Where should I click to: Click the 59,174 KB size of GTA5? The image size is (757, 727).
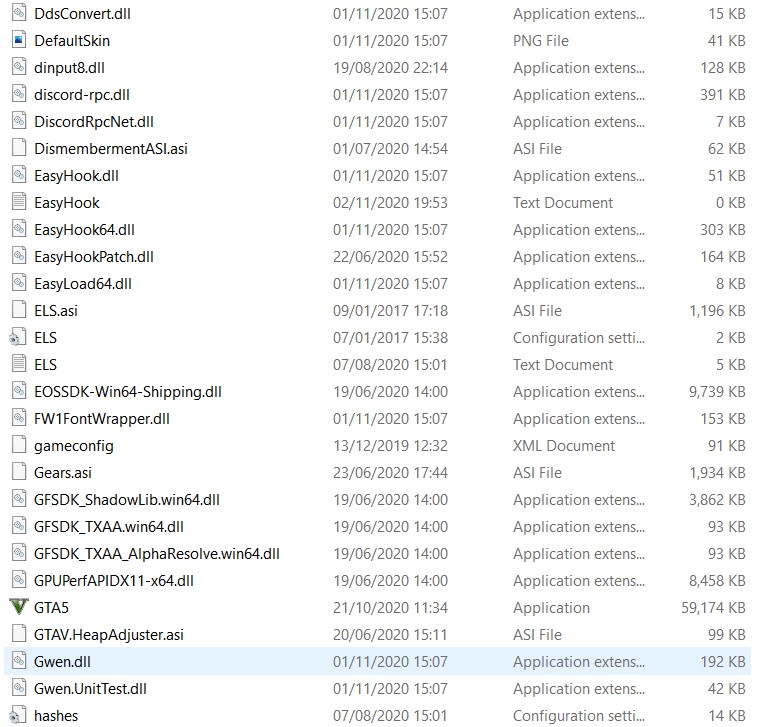click(713, 607)
